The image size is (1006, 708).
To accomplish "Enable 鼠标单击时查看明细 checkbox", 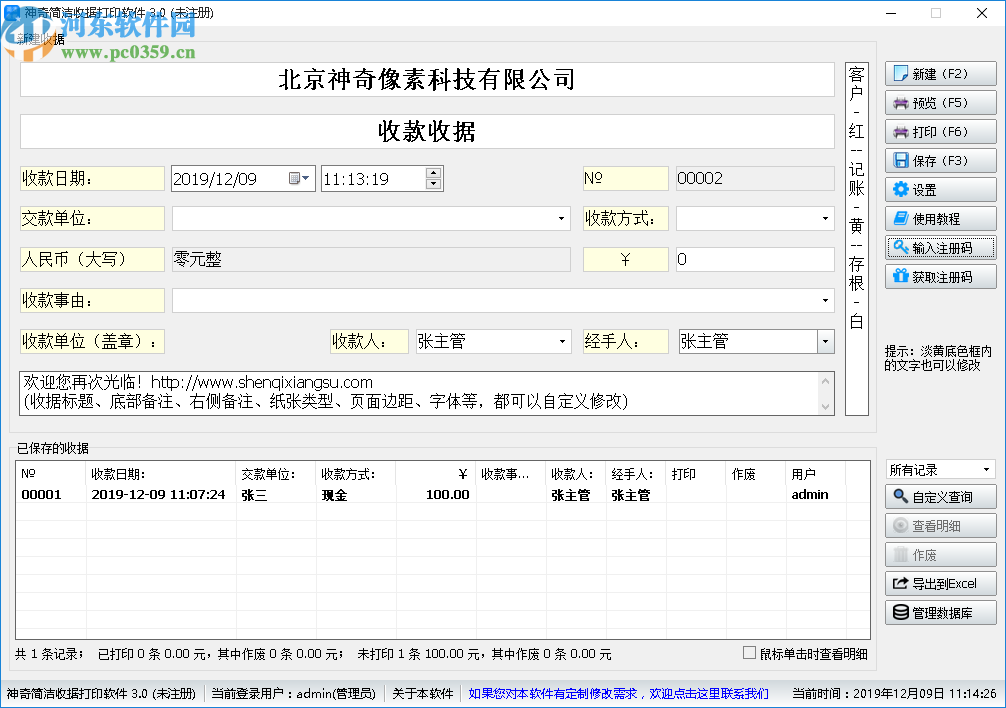I will (747, 652).
